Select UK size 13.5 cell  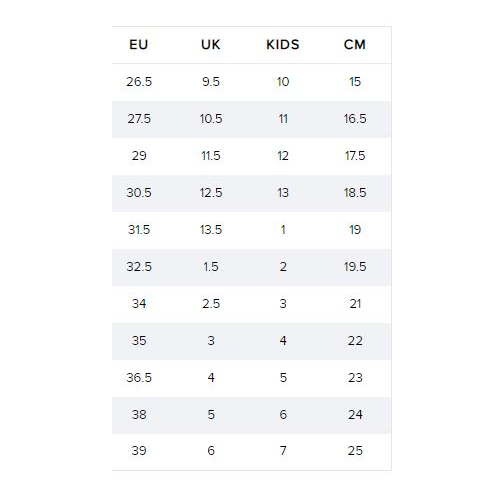point(211,230)
